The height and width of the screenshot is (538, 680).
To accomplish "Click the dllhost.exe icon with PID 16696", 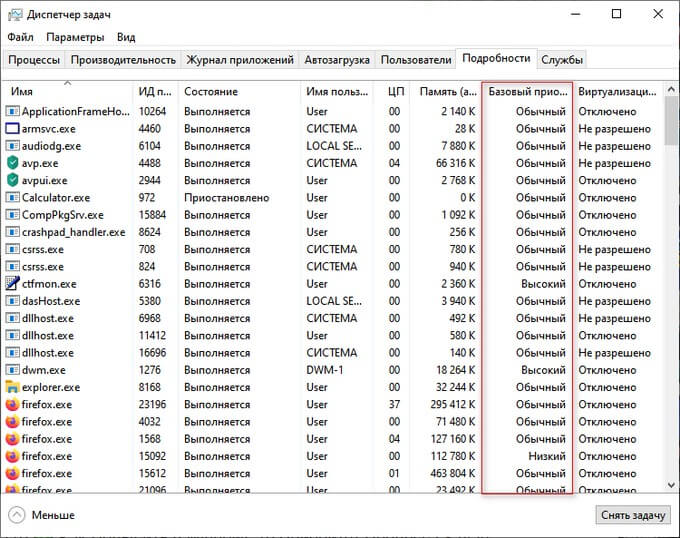I will coord(12,353).
